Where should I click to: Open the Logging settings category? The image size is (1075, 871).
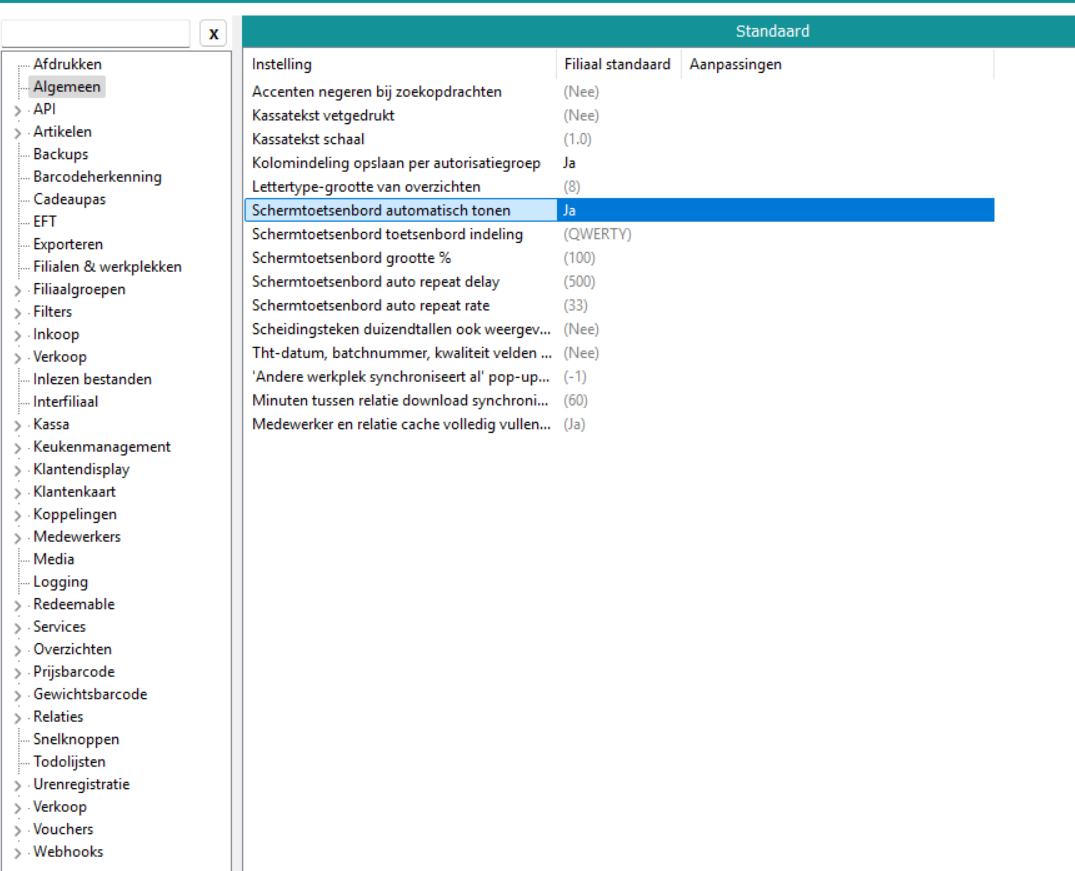[x=60, y=582]
